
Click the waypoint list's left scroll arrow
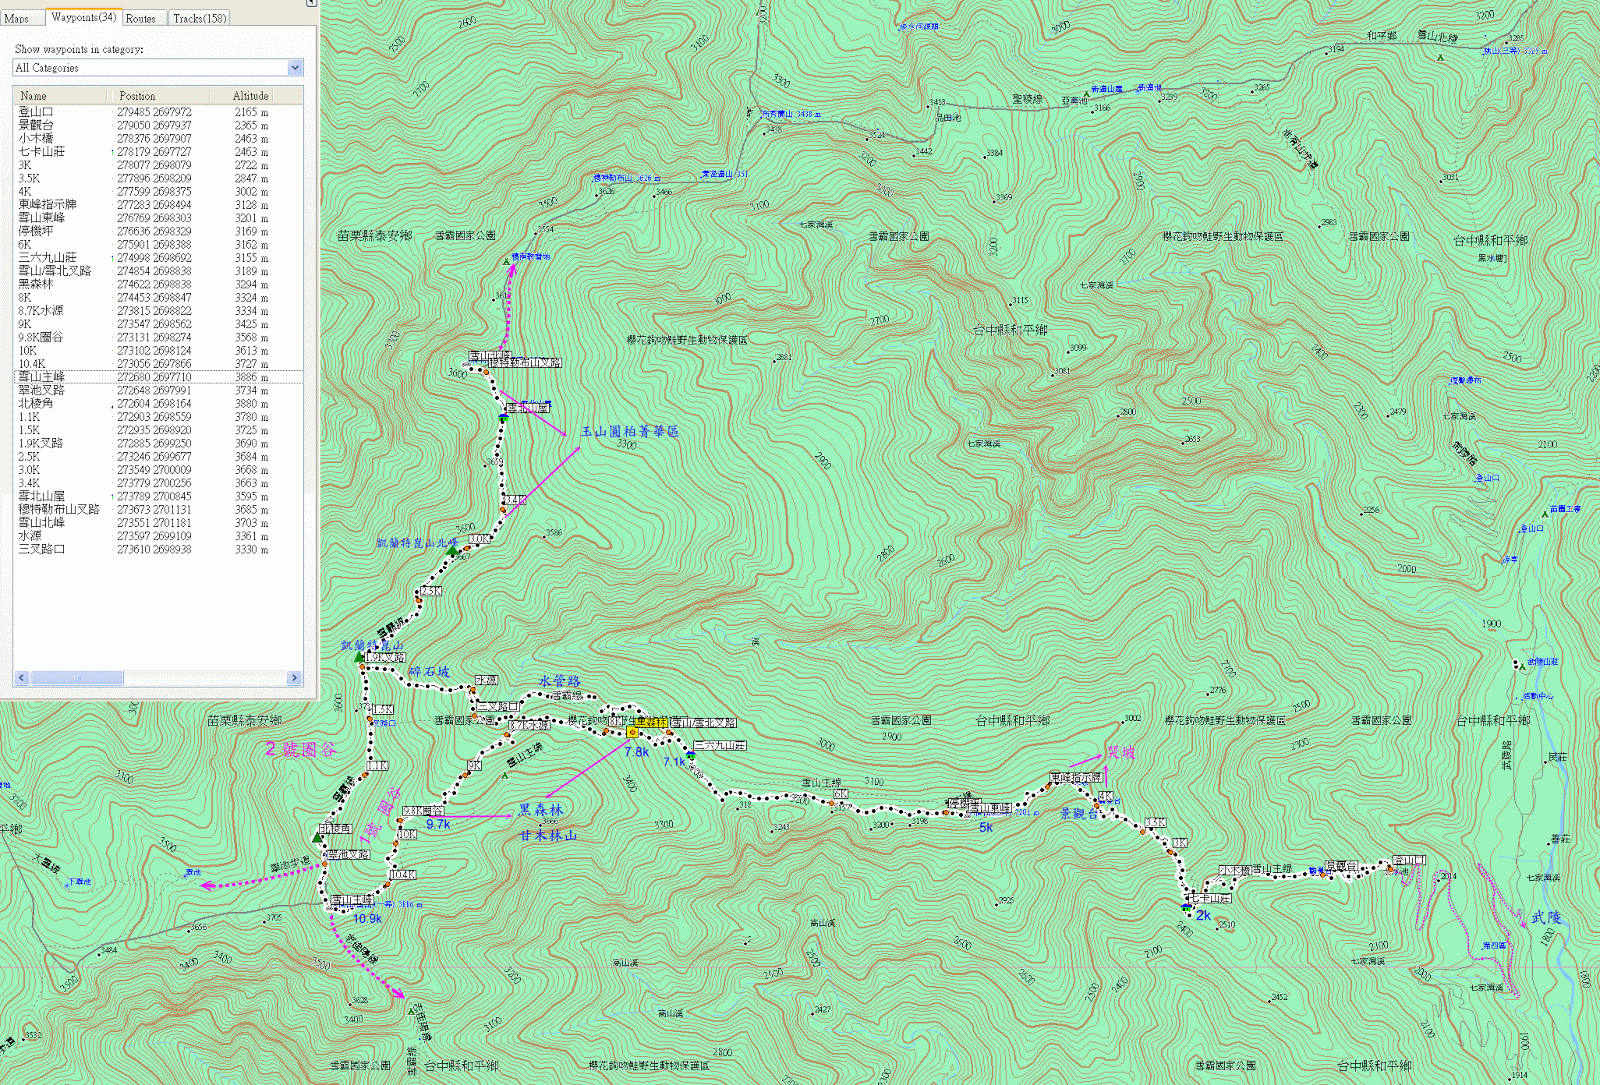(22, 678)
